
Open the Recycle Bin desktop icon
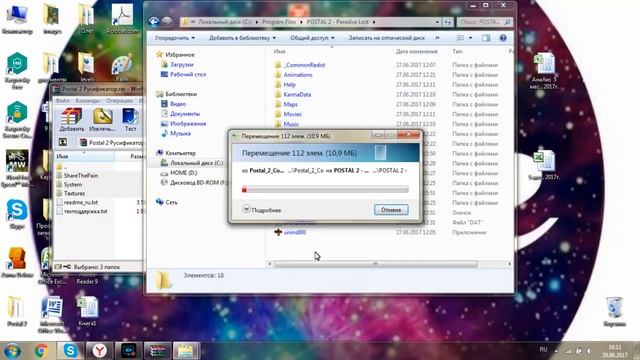[614, 312]
